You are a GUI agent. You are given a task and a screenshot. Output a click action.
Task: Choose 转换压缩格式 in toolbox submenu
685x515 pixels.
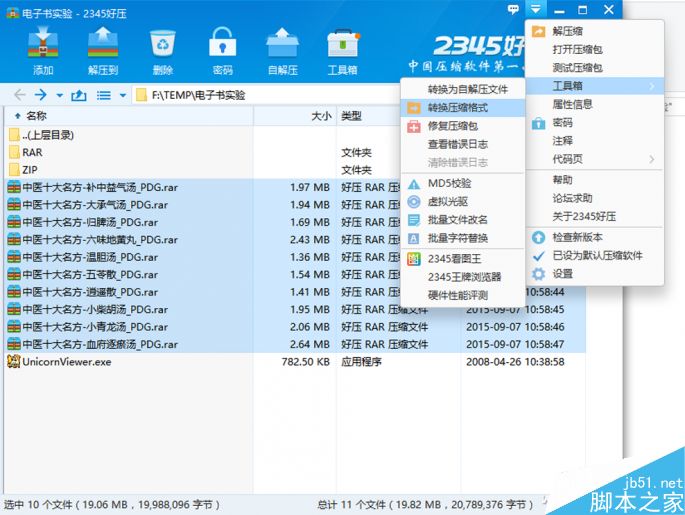[463, 108]
